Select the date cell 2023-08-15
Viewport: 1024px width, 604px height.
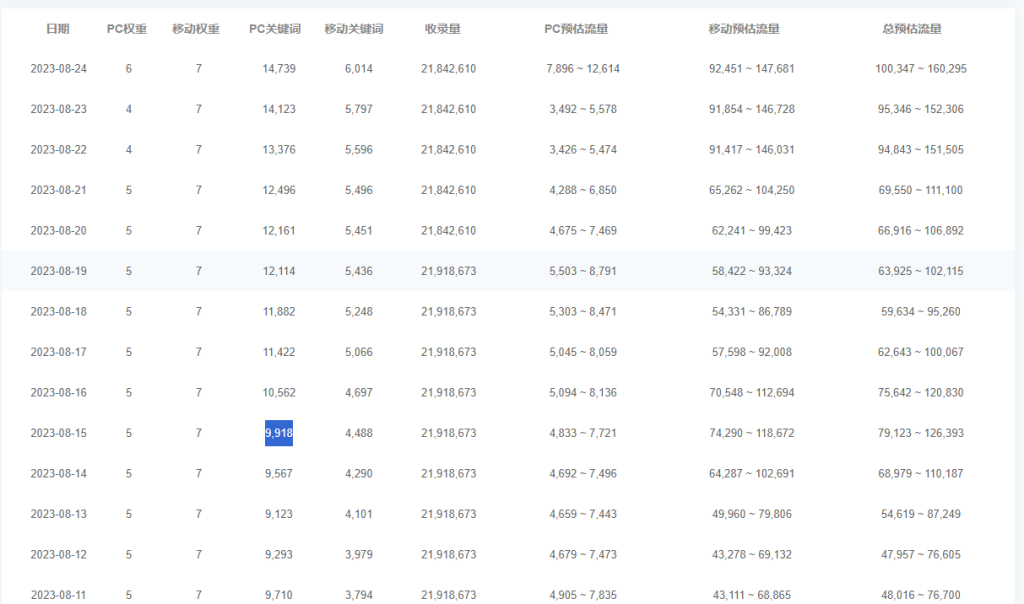point(58,433)
